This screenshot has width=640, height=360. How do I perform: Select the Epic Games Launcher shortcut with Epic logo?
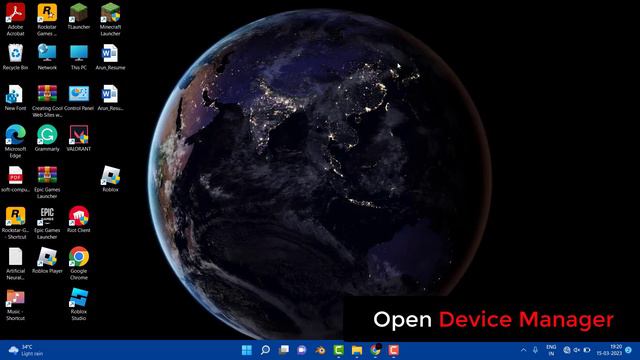click(x=47, y=222)
